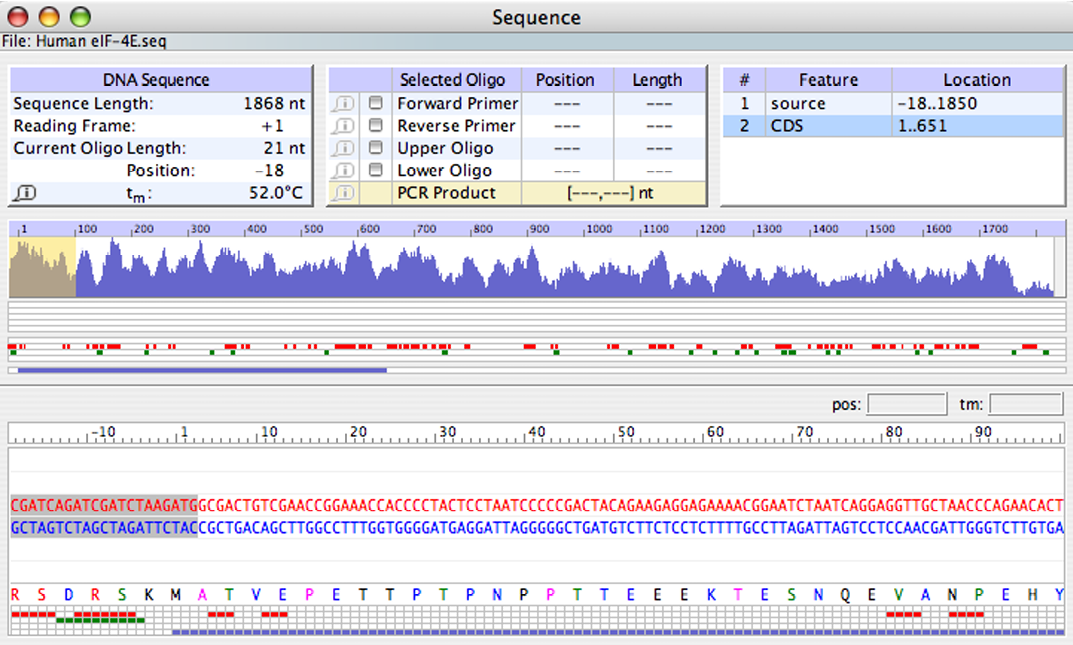Click position 50 on the sequence ruler

tap(625, 432)
